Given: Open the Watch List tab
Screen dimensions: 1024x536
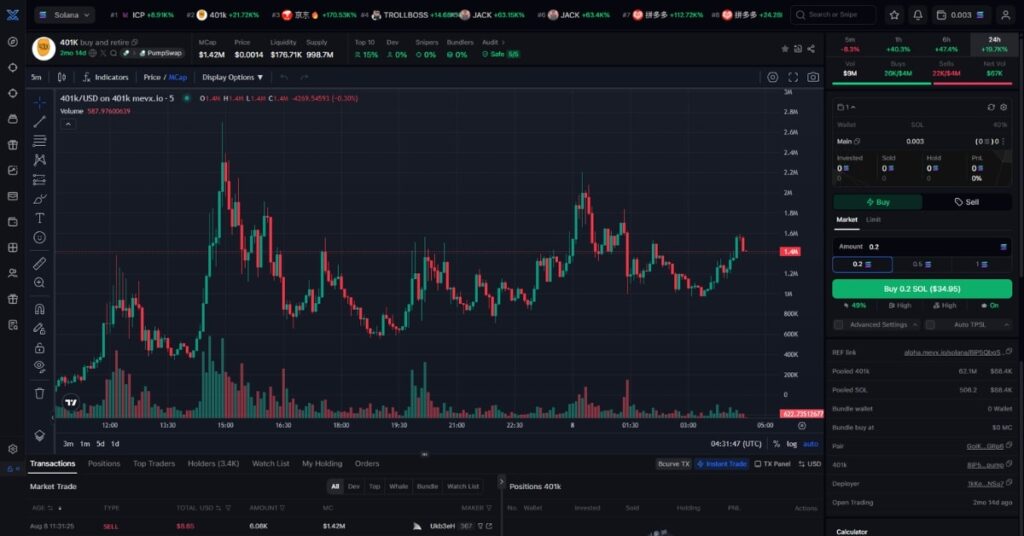Looking at the screenshot, I should point(270,464).
